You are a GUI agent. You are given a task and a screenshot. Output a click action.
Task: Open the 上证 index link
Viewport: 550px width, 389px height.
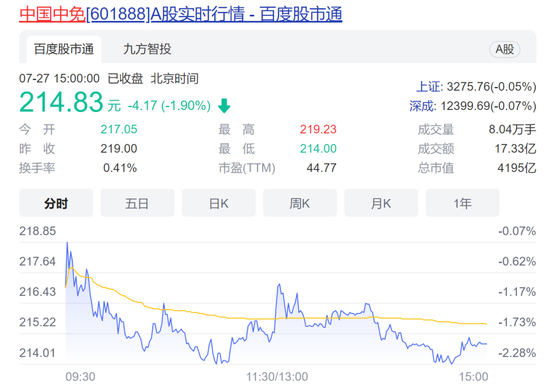(x=428, y=87)
